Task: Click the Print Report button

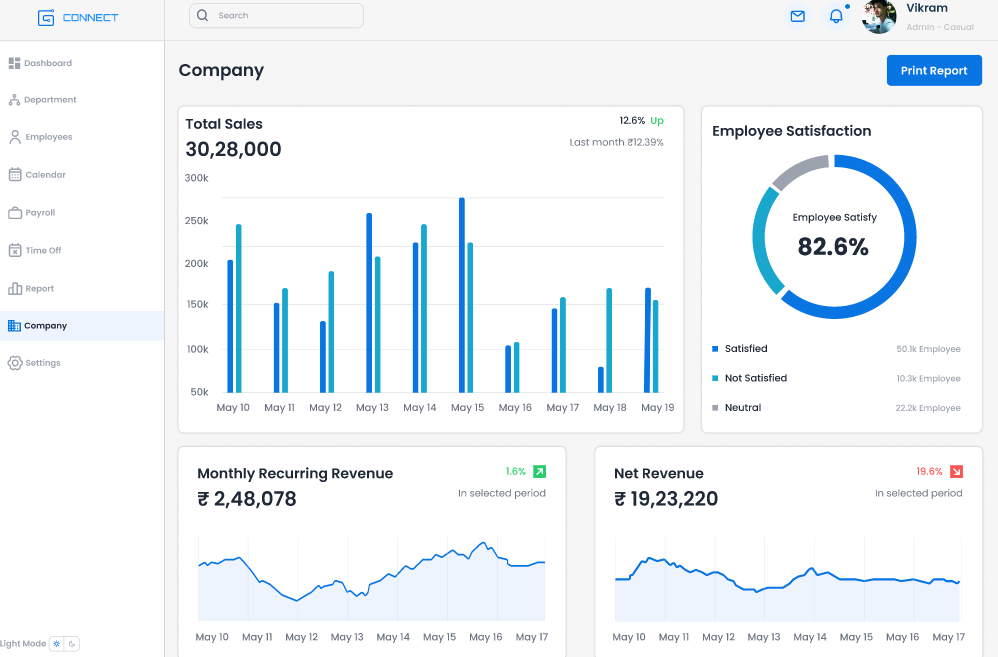Action: pos(933,70)
